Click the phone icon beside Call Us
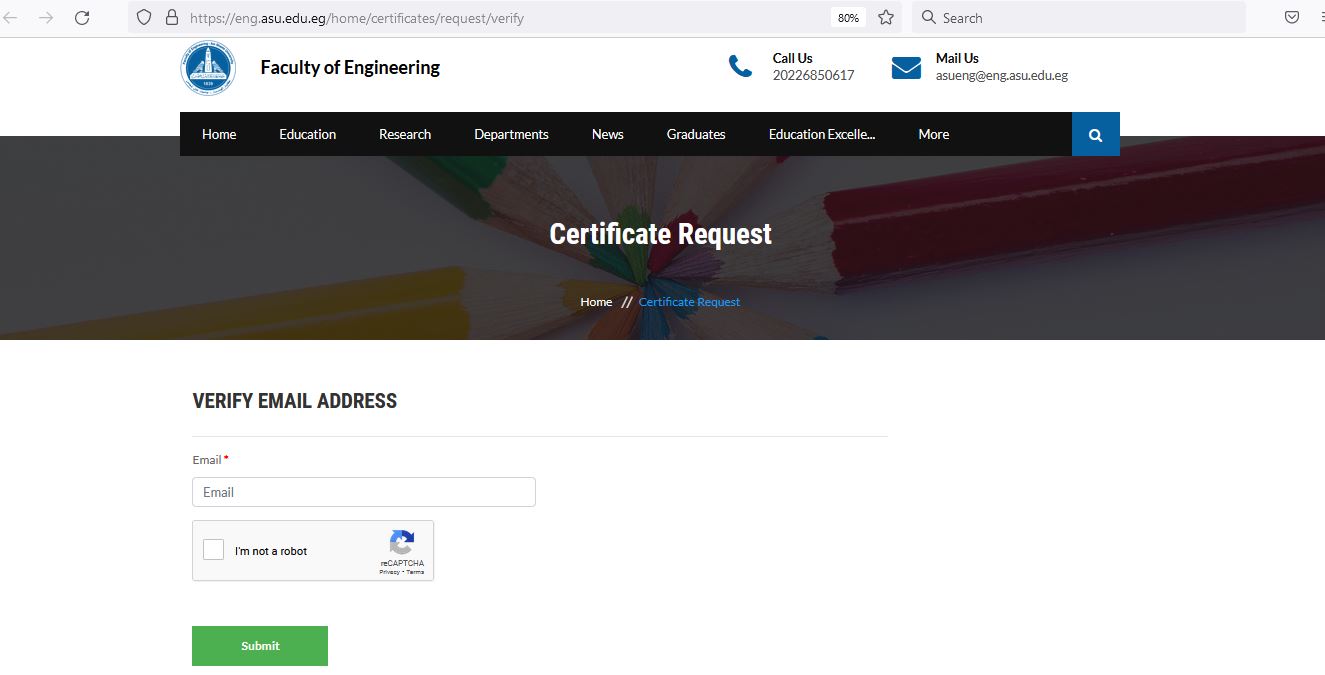 point(740,67)
